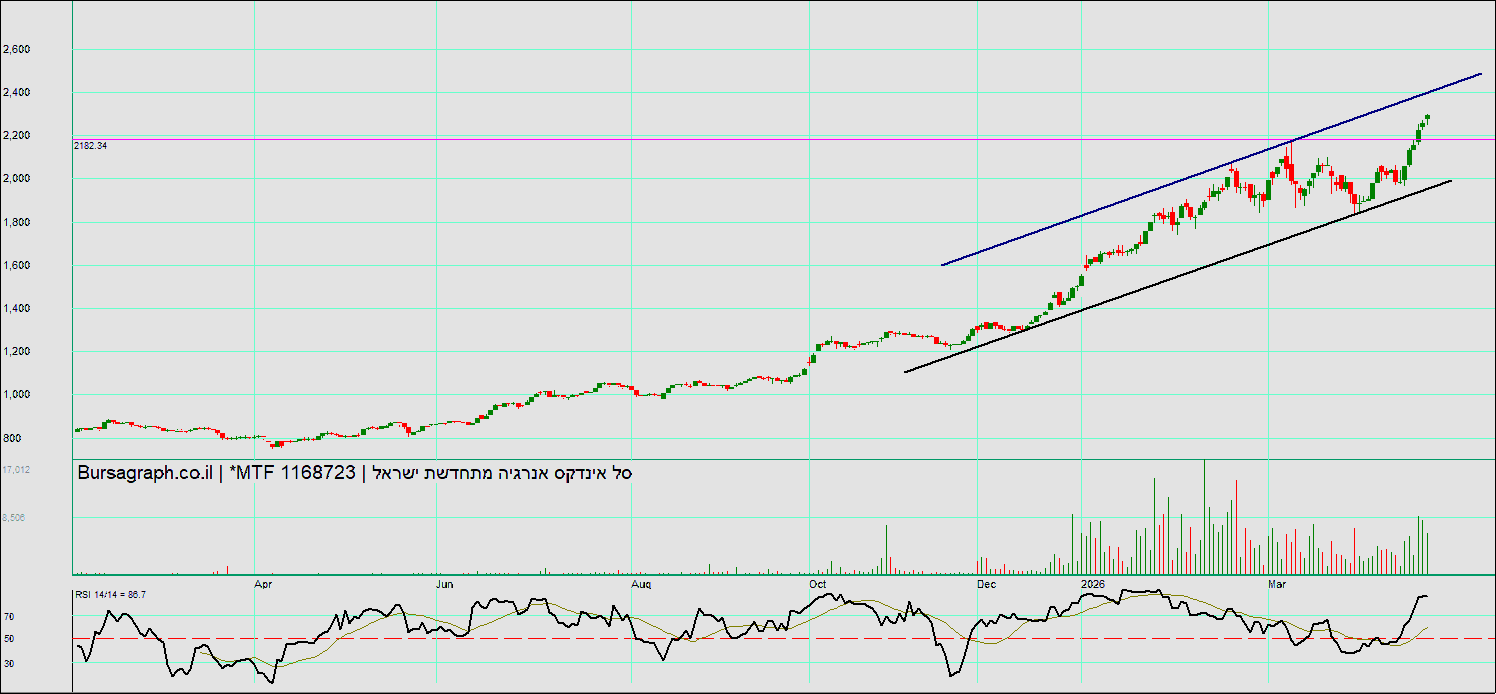Select the 17,012 volume scale label
This screenshot has width=1496, height=694.
coord(16,469)
